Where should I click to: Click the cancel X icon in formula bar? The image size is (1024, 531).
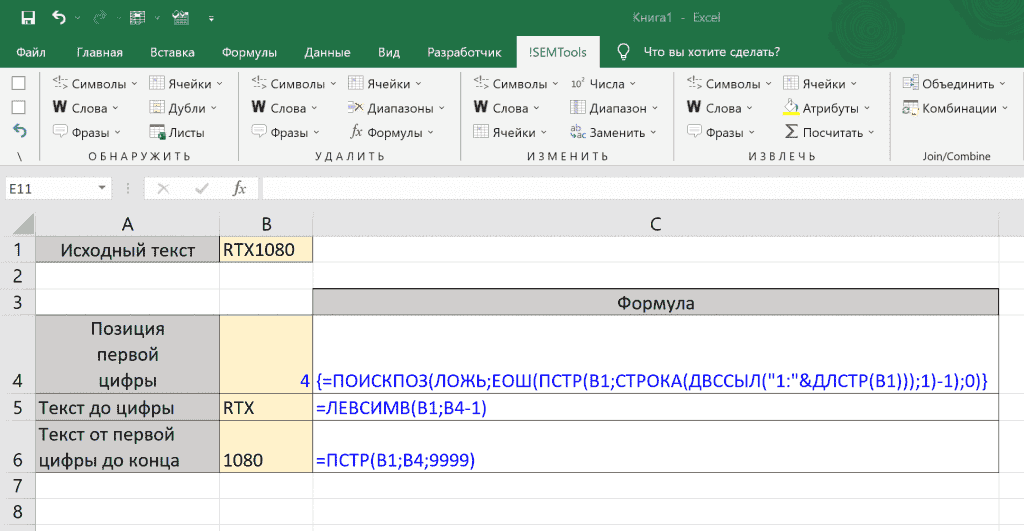[x=163, y=188]
